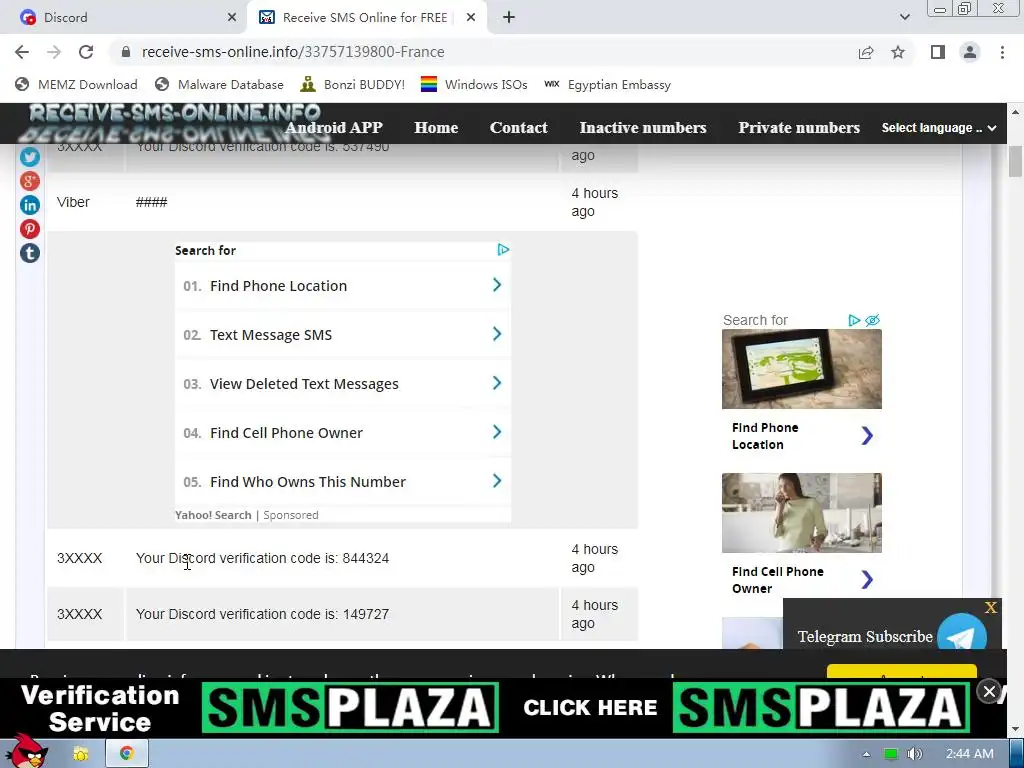Open Windows ISOs bookmark
The image size is (1024, 768).
474,85
